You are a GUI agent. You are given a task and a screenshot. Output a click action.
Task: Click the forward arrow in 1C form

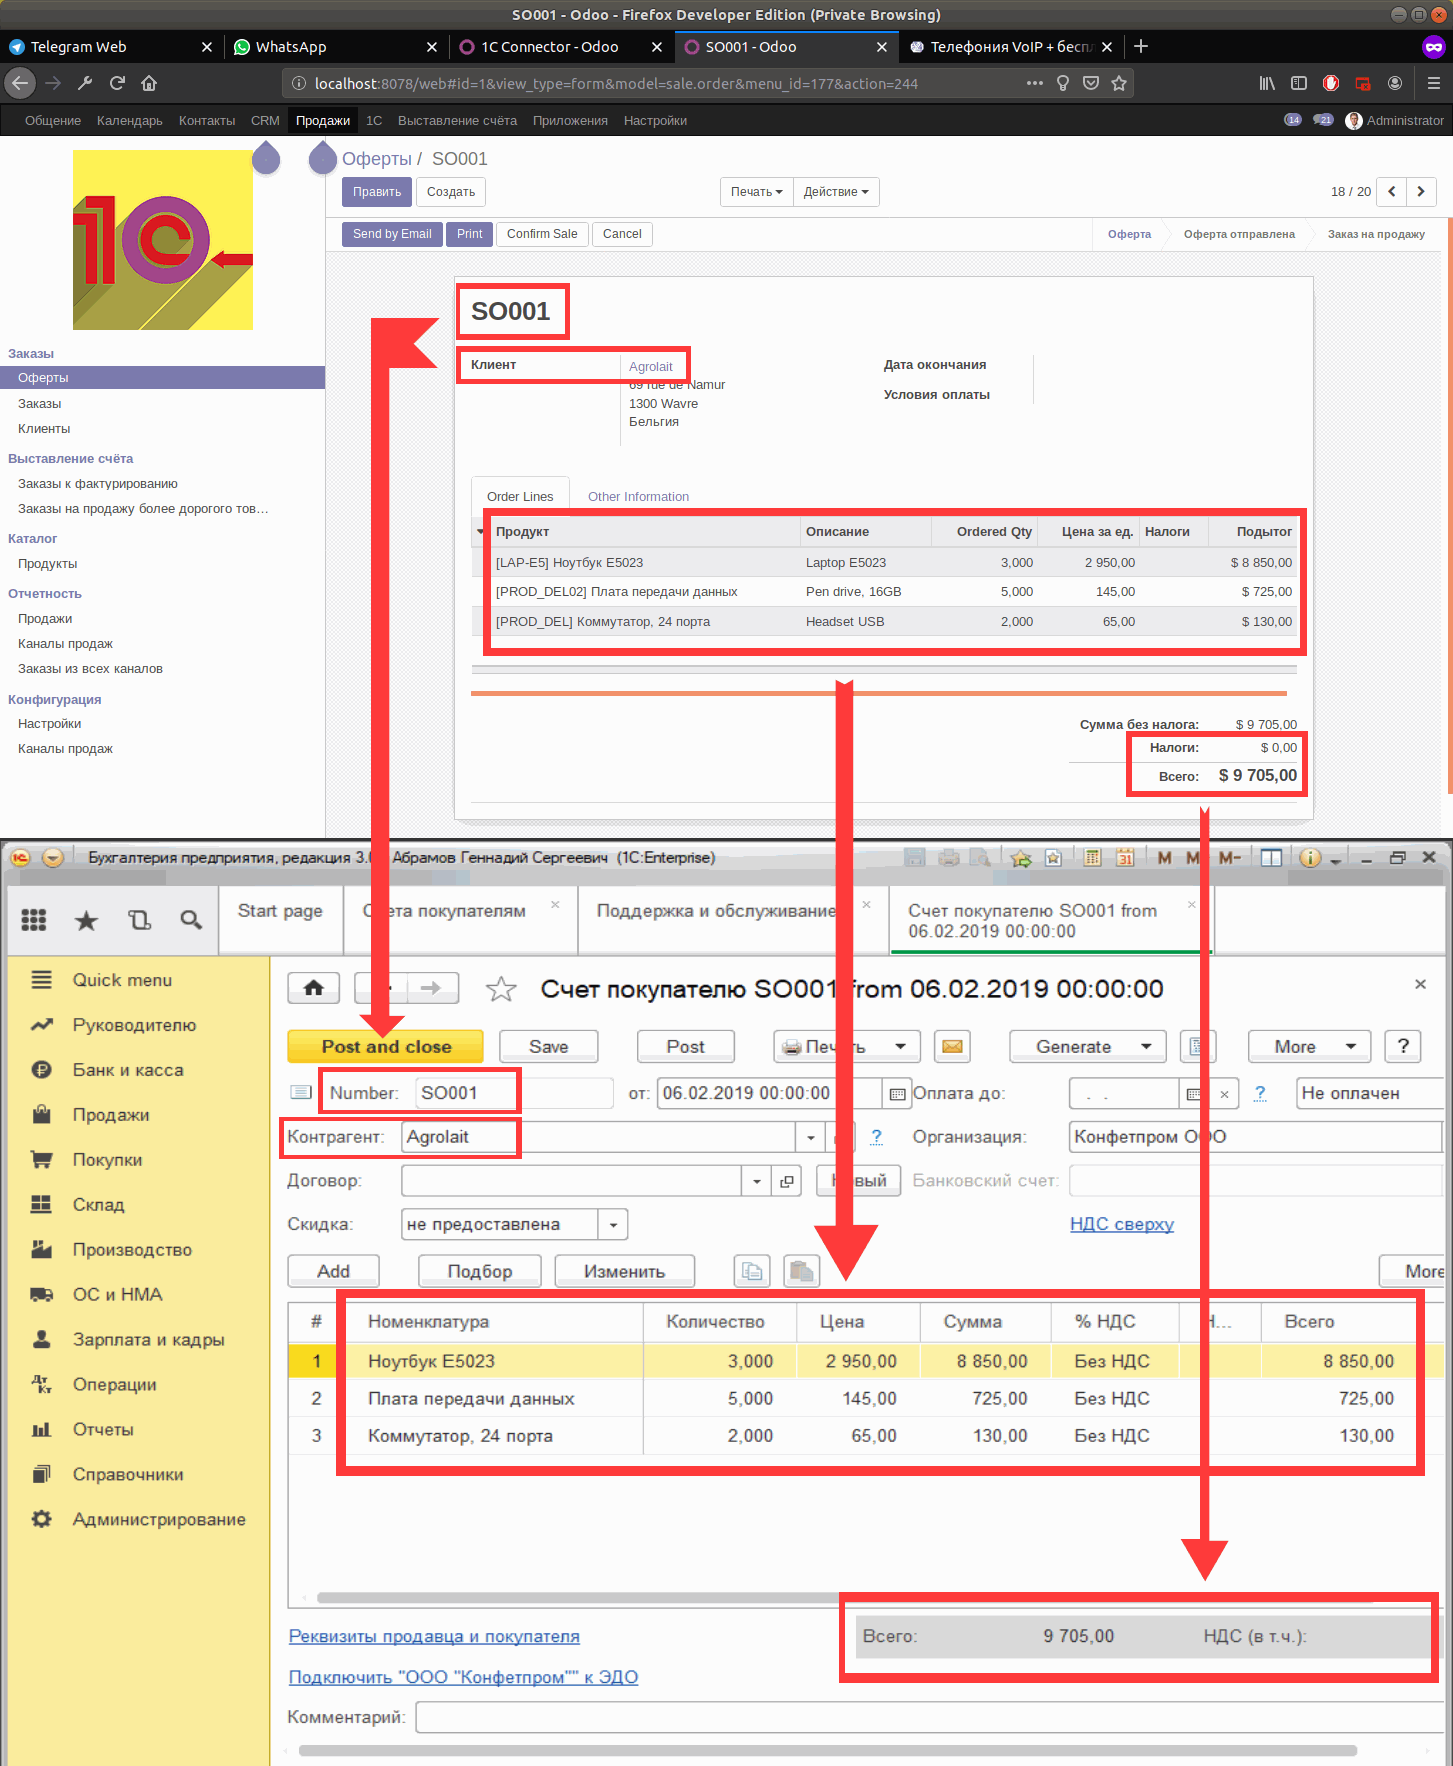click(431, 988)
